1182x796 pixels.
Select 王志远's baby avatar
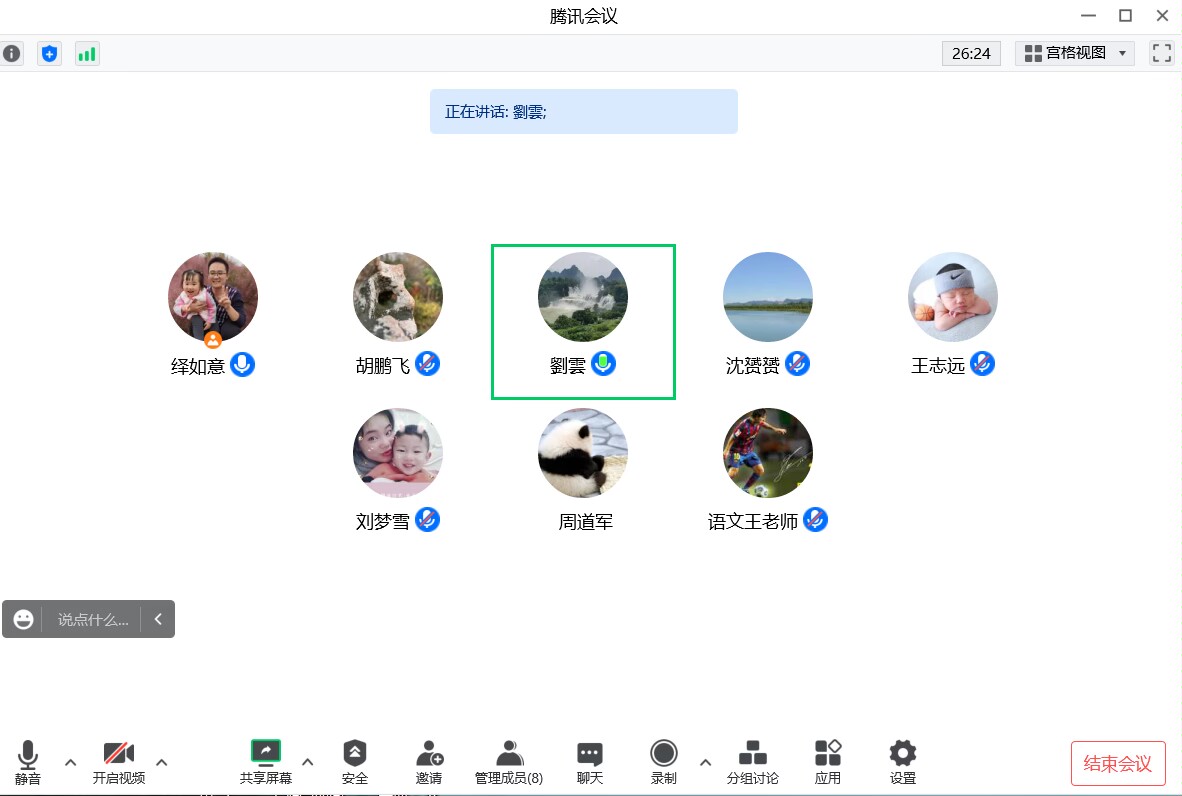[953, 297]
